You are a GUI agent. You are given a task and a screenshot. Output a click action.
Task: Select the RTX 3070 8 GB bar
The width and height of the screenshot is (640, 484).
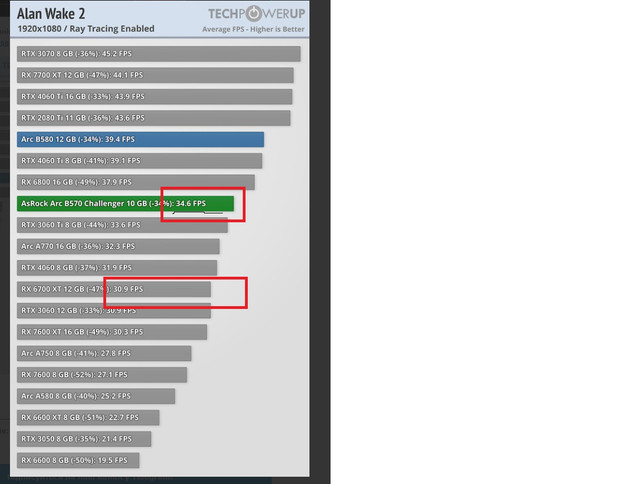tap(159, 54)
